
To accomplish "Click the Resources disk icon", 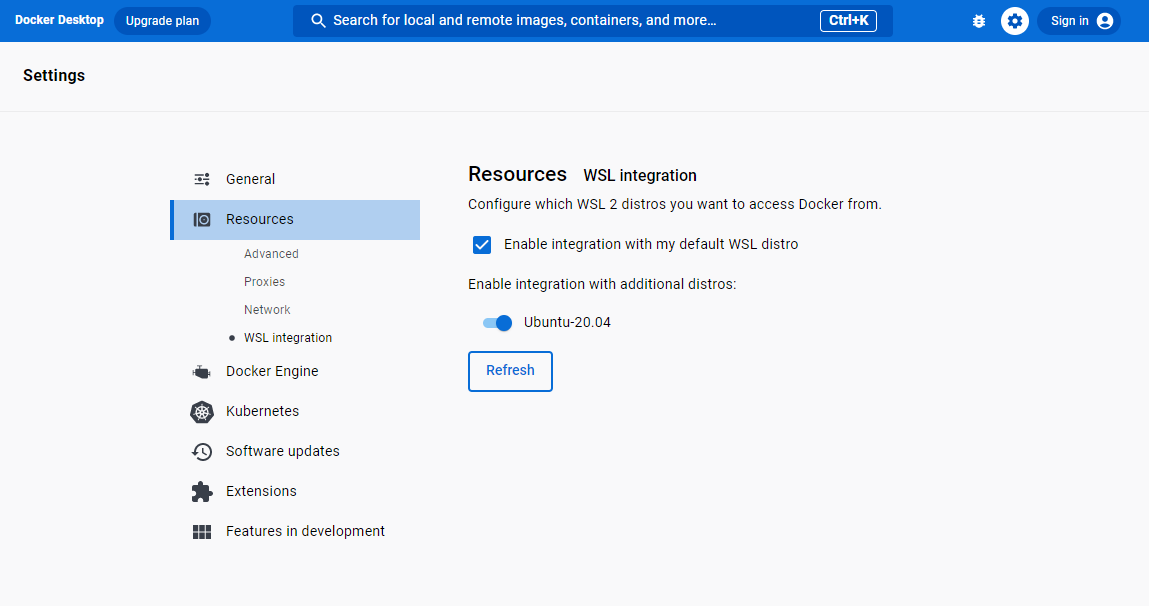I will point(202,219).
